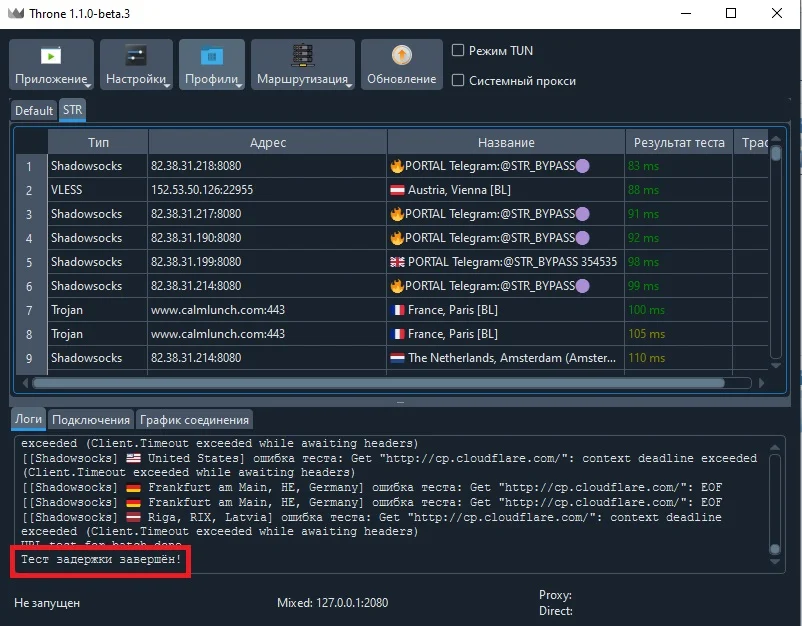Minimize the Throne window

[686, 13]
